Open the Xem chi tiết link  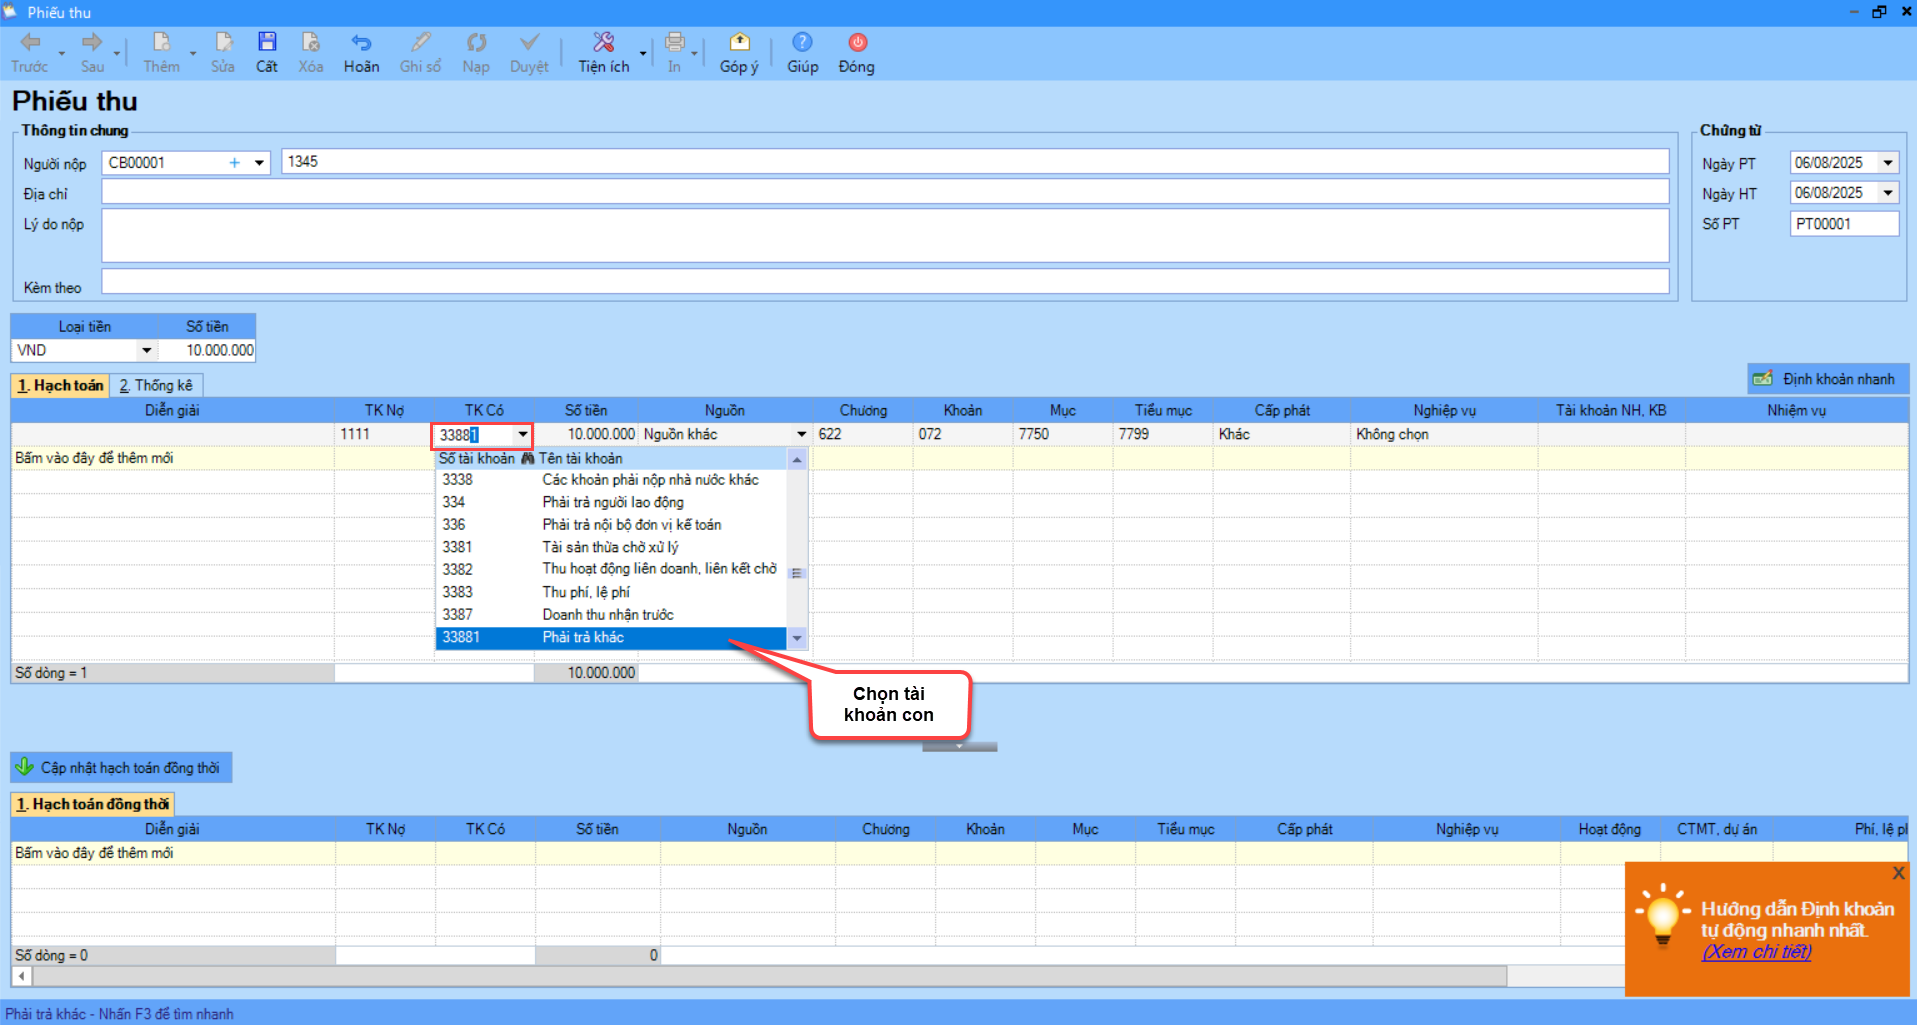tap(1756, 951)
